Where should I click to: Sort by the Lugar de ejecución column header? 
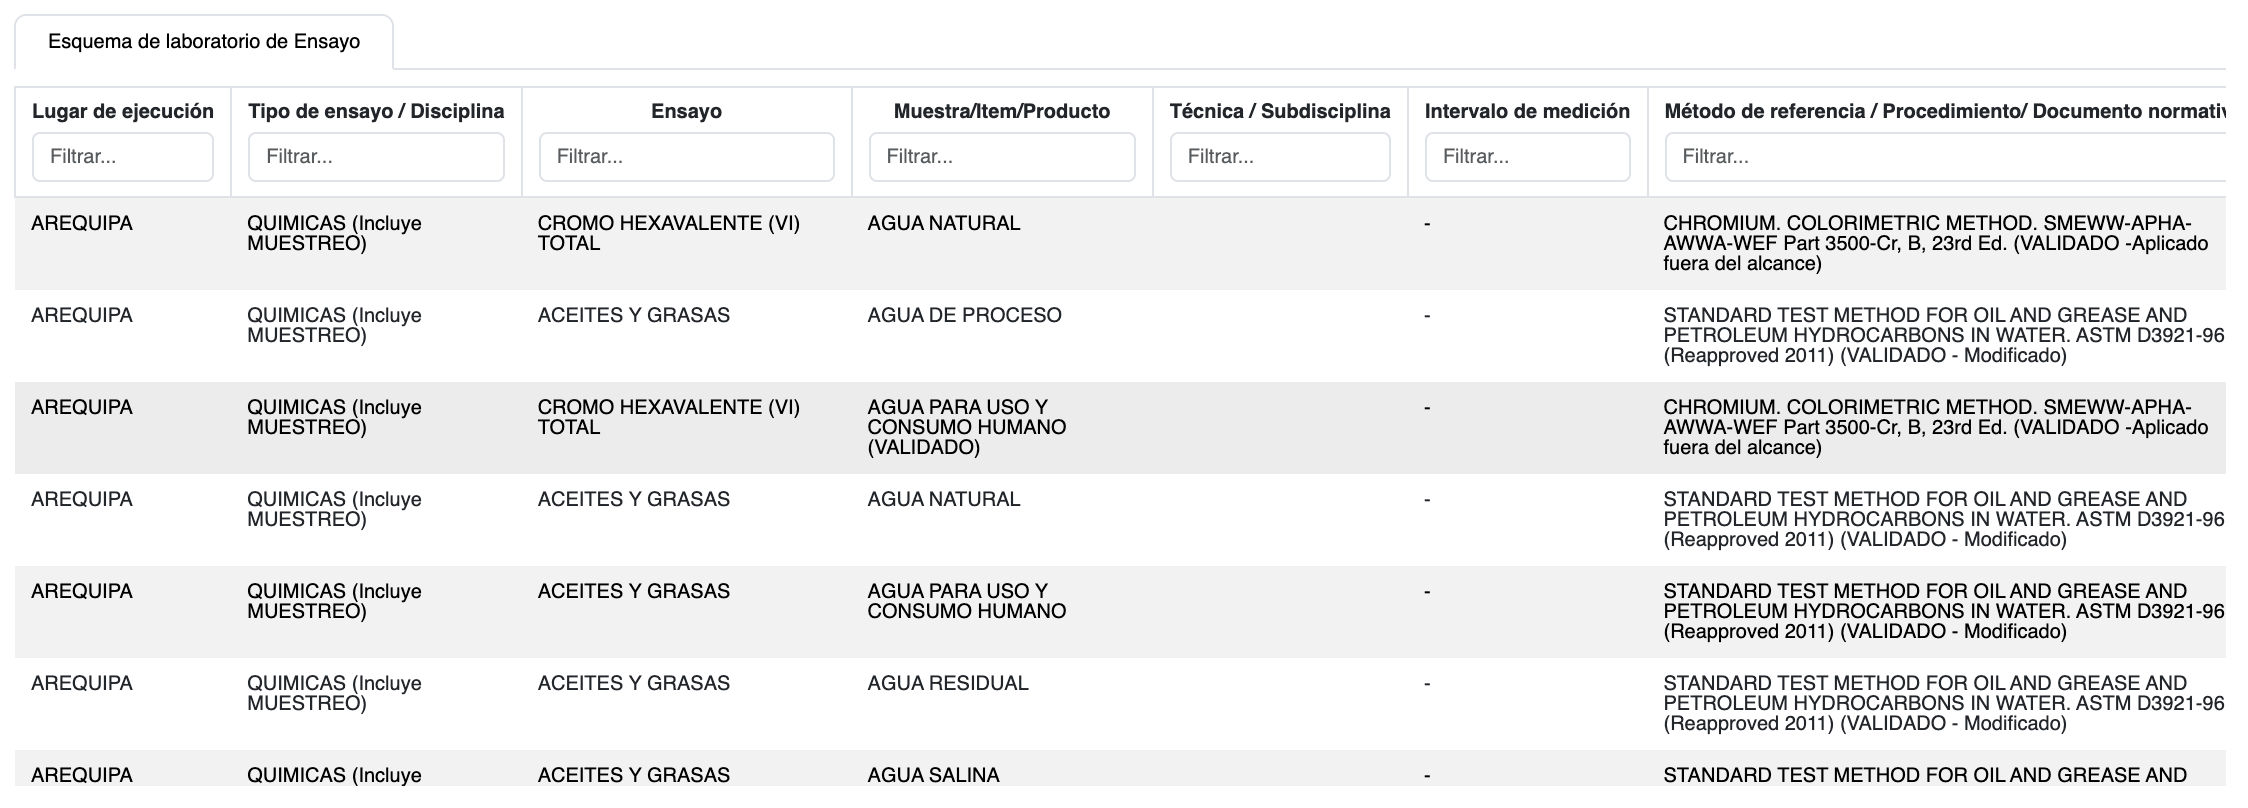[123, 111]
